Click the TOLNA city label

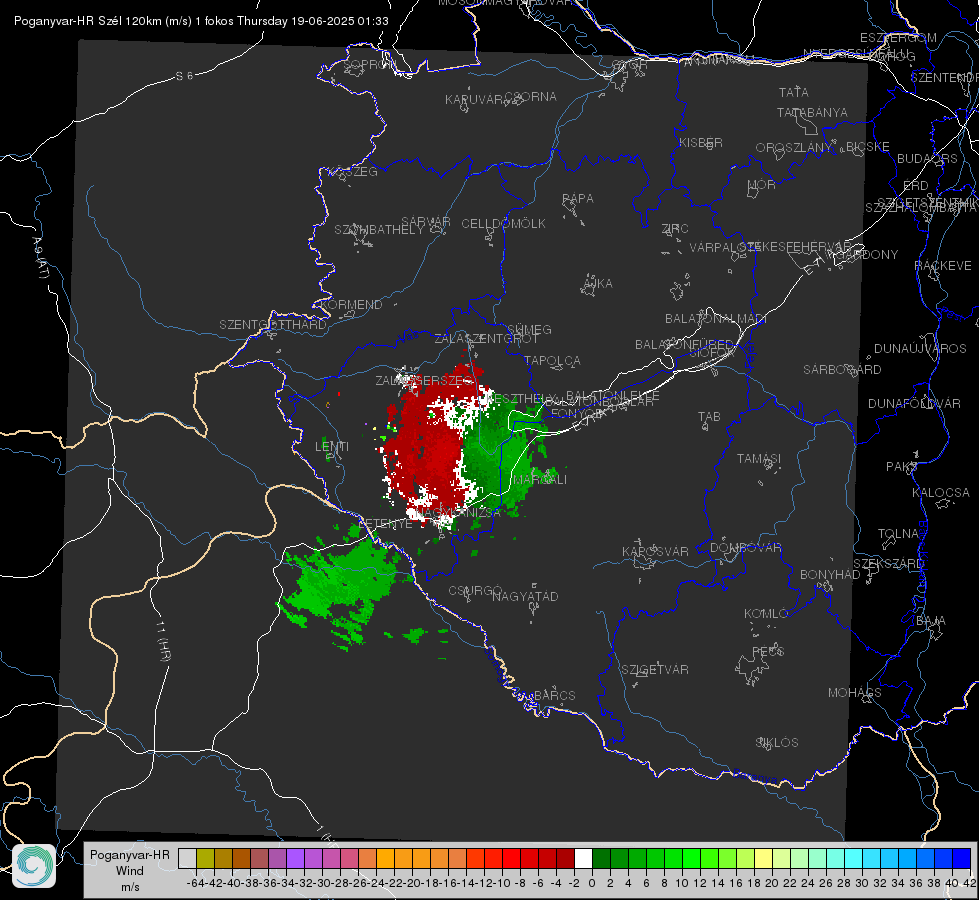898,534
